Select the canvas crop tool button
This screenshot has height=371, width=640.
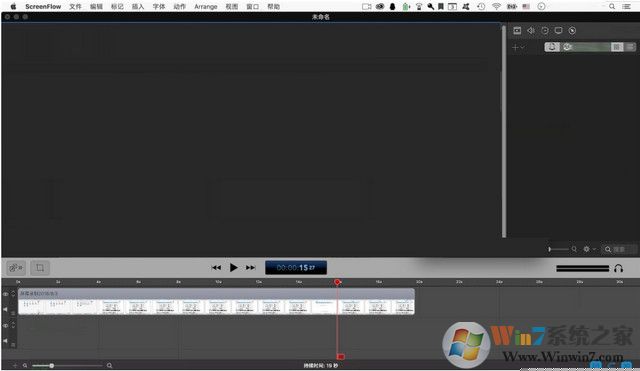[x=40, y=268]
